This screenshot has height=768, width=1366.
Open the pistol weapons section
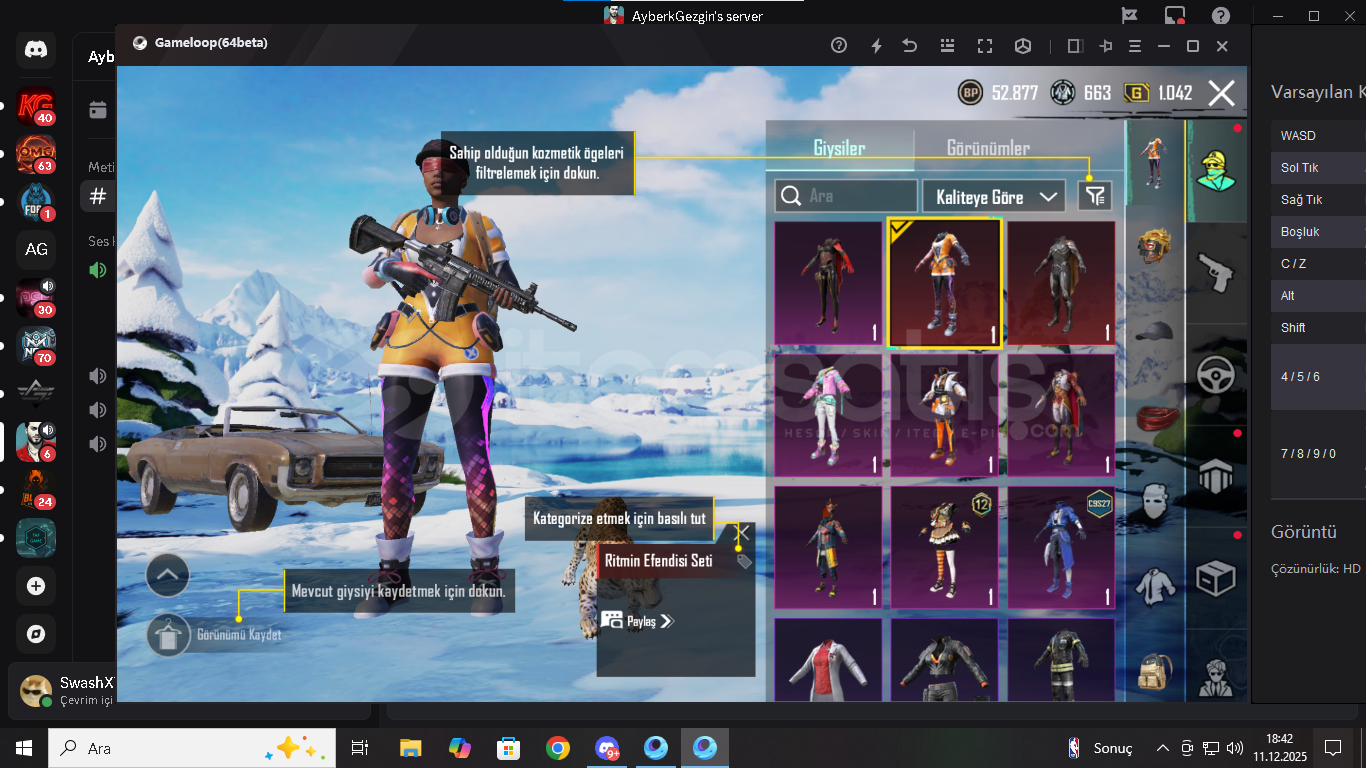[x=1215, y=272]
